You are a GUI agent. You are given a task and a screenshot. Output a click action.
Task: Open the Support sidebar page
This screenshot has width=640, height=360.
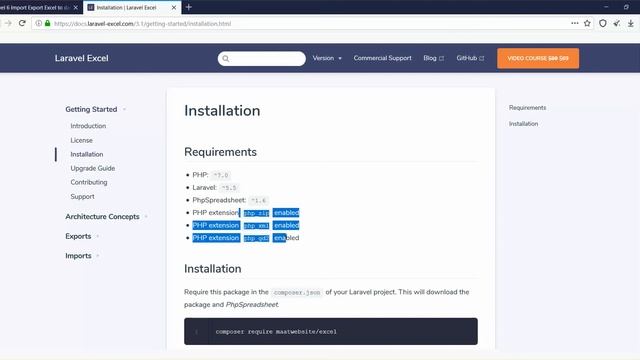point(82,196)
